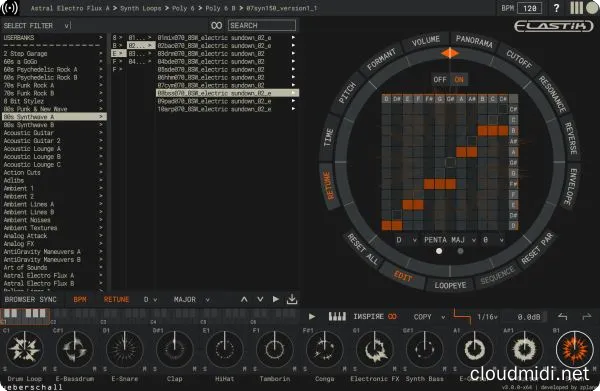Toggle RETUNE browser sync
600x391 pixels.
pos(116,300)
